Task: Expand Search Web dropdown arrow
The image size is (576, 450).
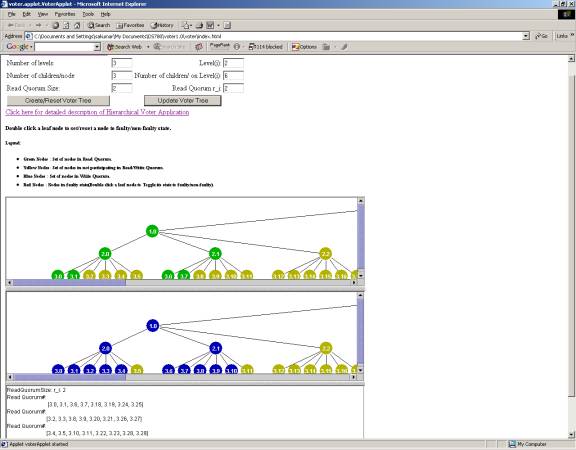Action: click(148, 47)
